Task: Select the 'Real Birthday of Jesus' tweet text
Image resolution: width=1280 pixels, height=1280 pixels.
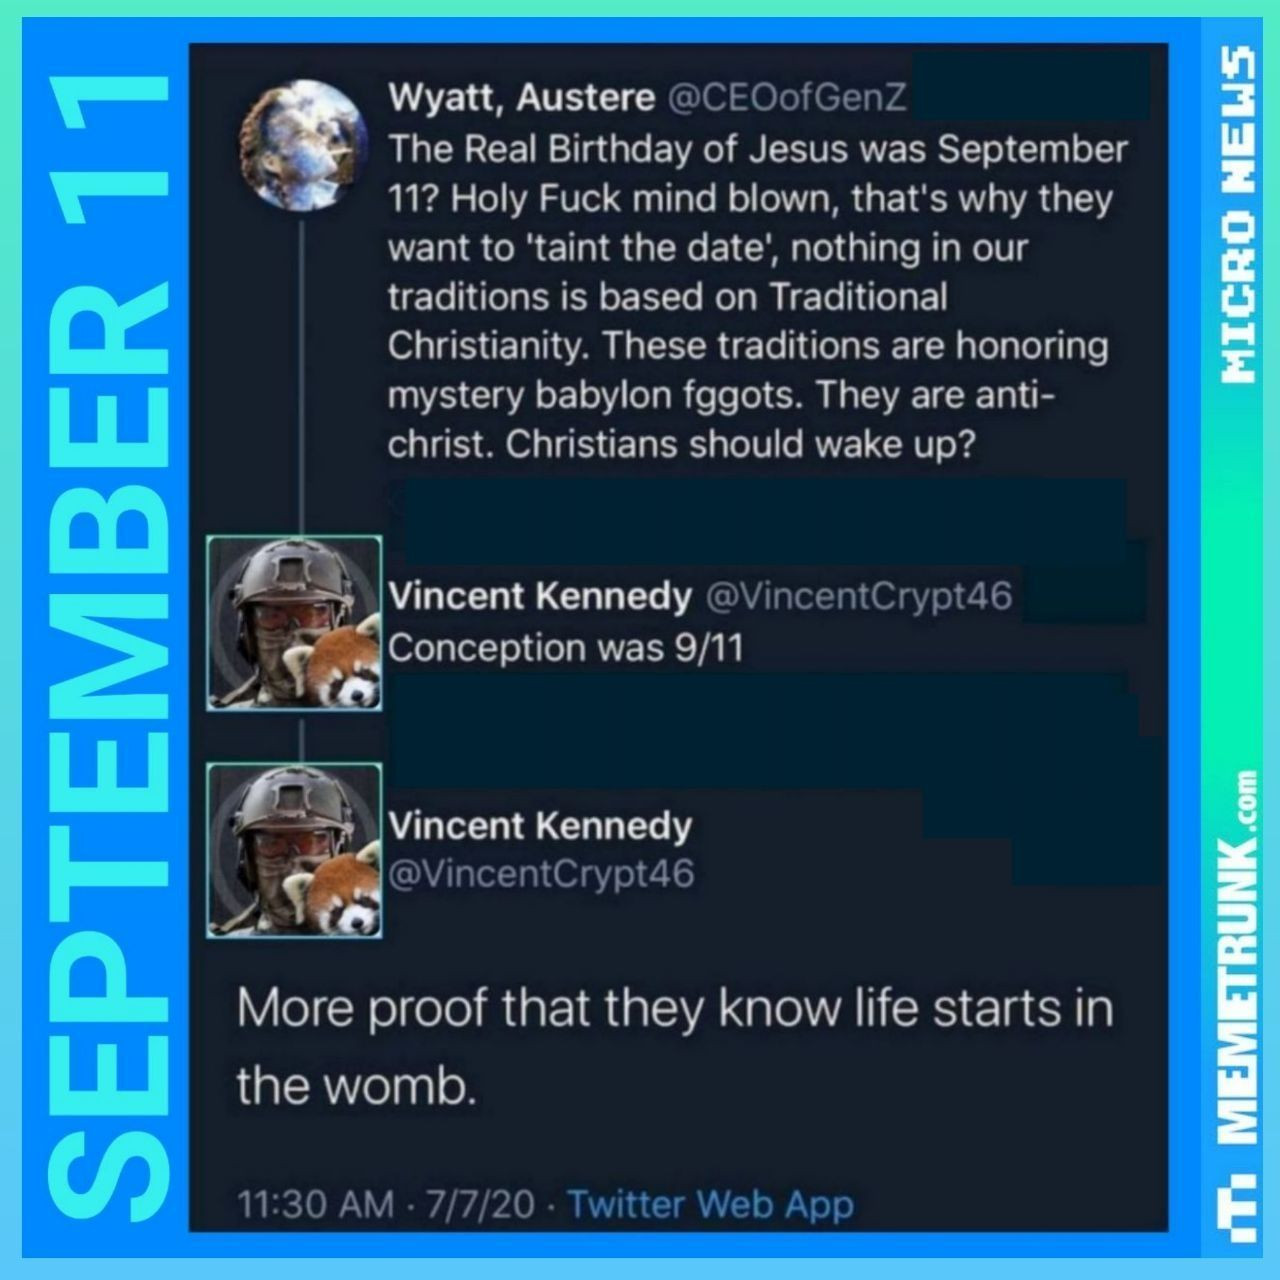Action: pyautogui.click(x=758, y=296)
